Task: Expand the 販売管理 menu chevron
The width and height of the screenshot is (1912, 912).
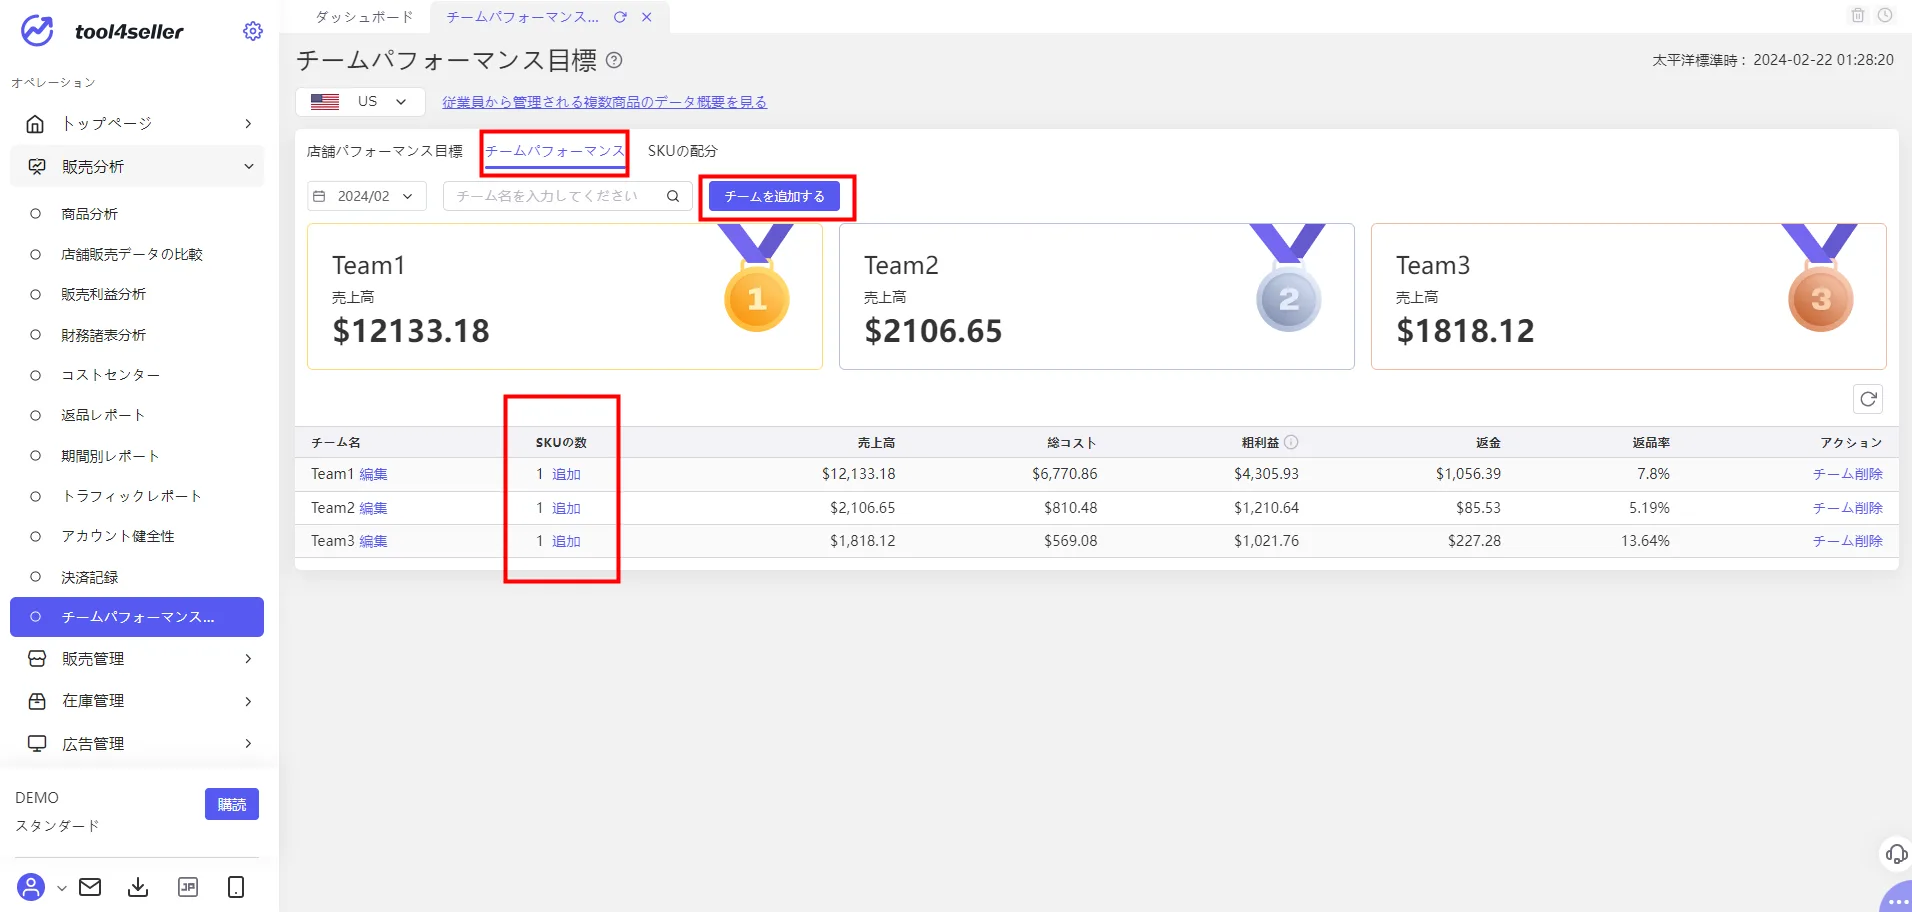Action: 248,659
